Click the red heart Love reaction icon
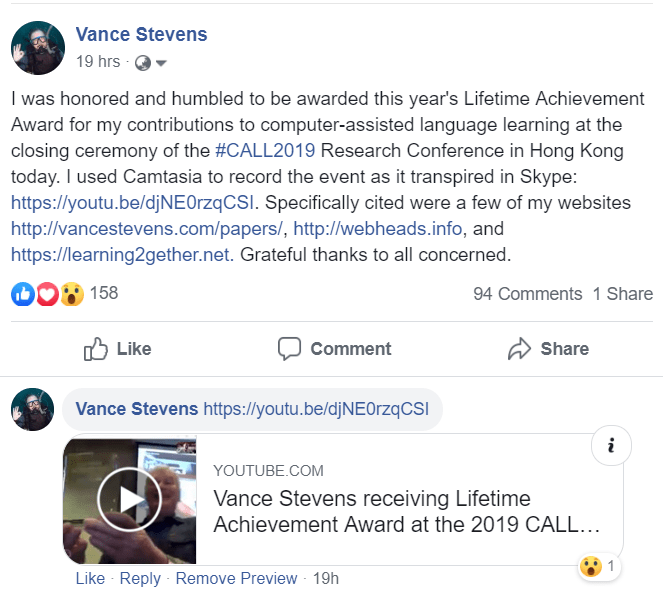The width and height of the screenshot is (663, 592). (47, 294)
